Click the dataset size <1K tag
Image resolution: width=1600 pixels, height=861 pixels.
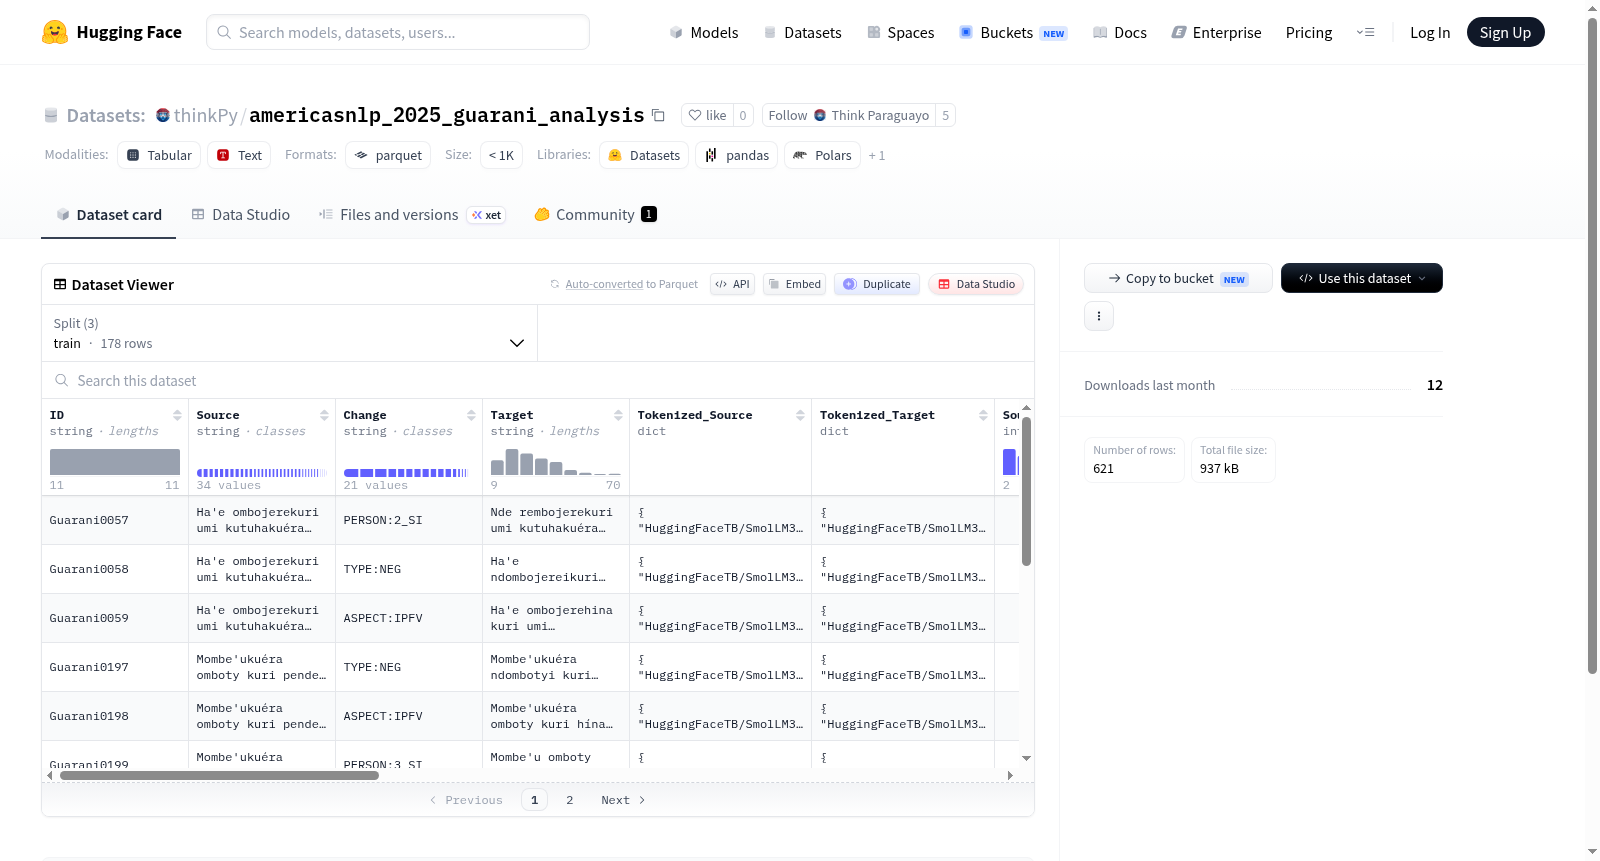pyautogui.click(x=501, y=155)
